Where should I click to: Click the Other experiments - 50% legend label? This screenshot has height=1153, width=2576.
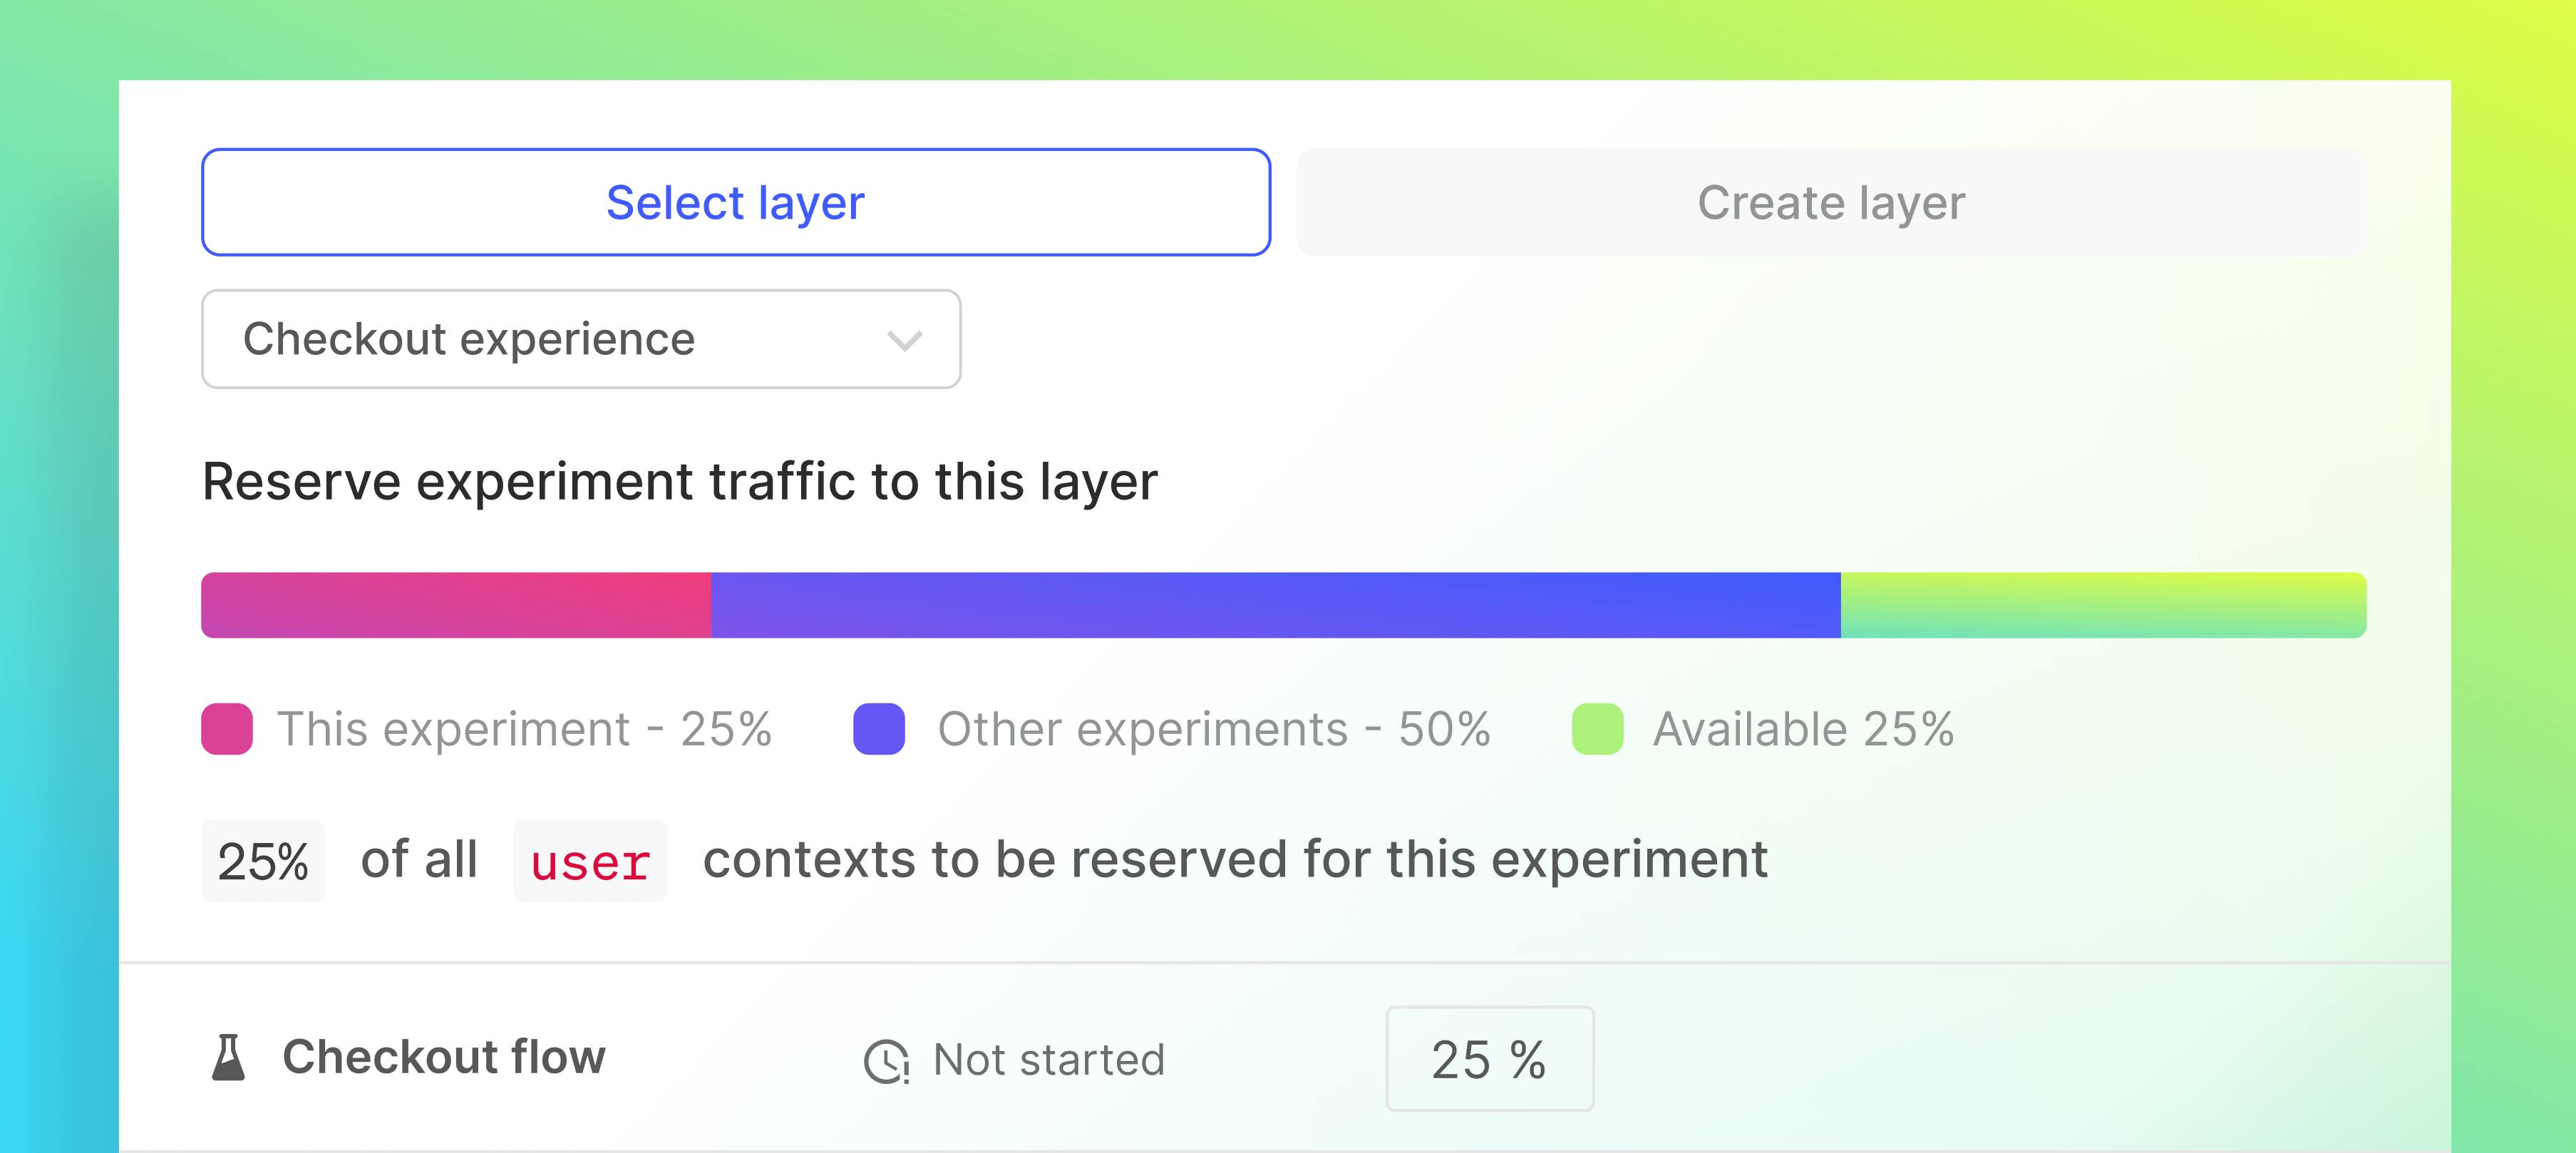(x=1214, y=729)
